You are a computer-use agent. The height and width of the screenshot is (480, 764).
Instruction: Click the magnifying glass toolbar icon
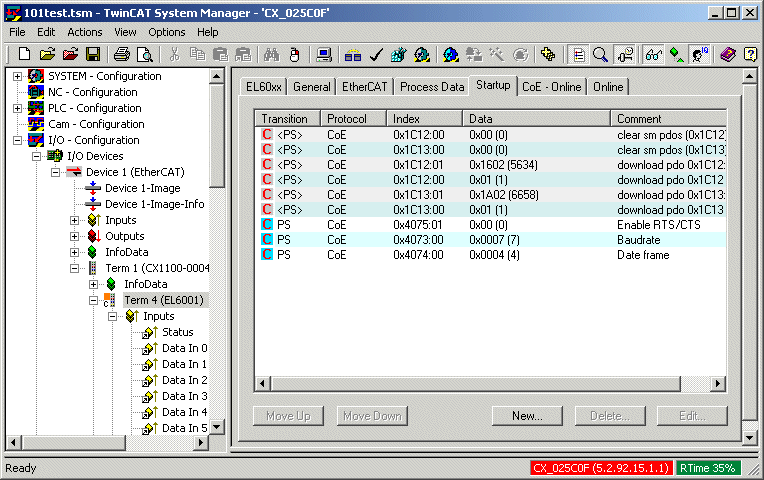click(x=600, y=54)
